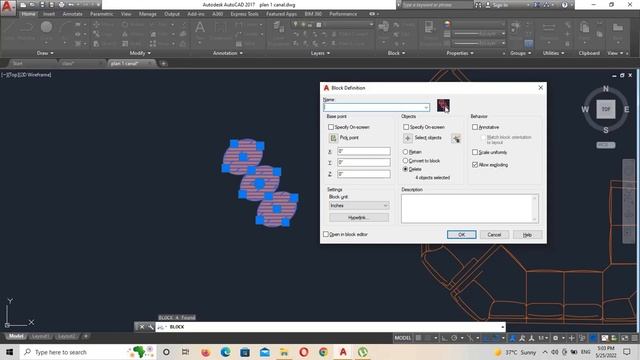
Task: Switch to the Parametric ribbon tab
Action: pyautogui.click(x=102, y=14)
